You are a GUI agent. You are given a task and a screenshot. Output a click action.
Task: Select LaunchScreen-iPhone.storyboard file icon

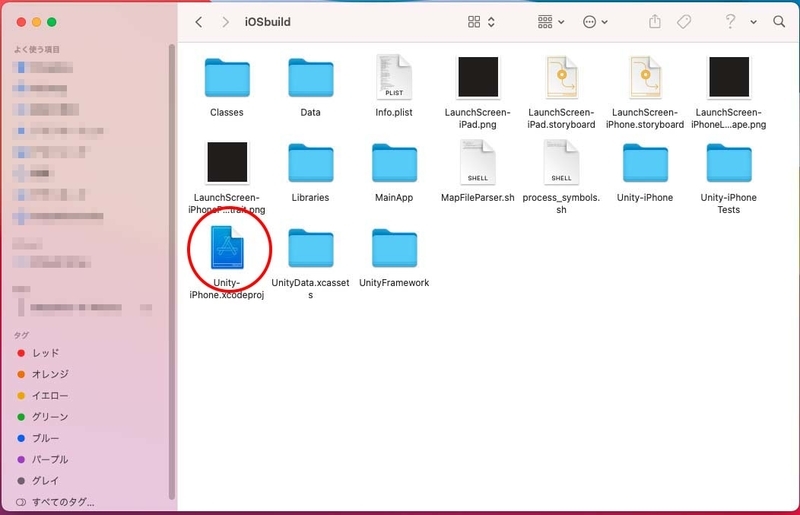(645, 77)
